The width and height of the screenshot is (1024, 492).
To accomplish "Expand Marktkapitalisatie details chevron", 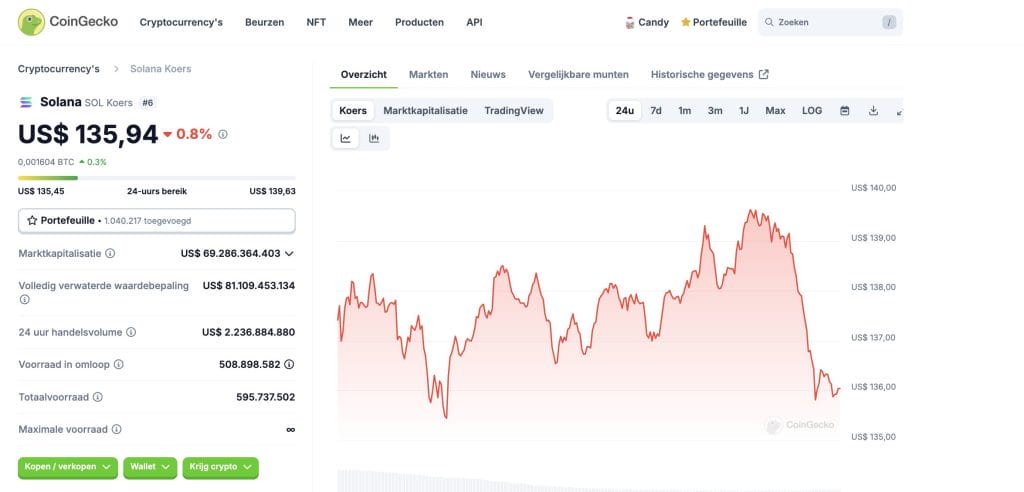I will [289, 254].
